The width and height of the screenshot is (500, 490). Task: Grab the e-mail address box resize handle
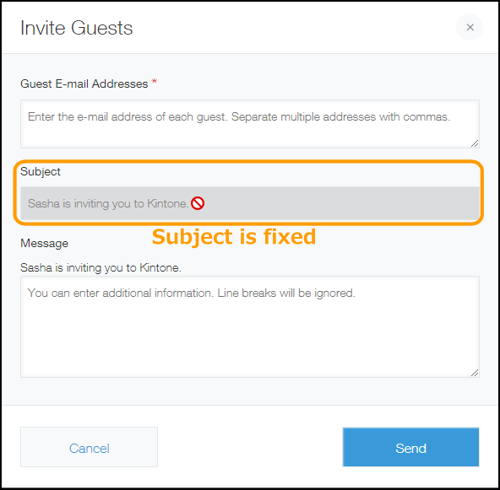[x=475, y=144]
